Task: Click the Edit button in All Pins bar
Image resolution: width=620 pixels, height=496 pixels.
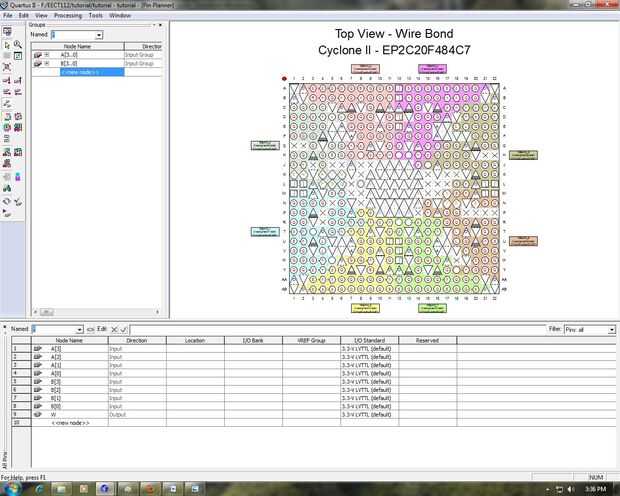Action: point(102,329)
